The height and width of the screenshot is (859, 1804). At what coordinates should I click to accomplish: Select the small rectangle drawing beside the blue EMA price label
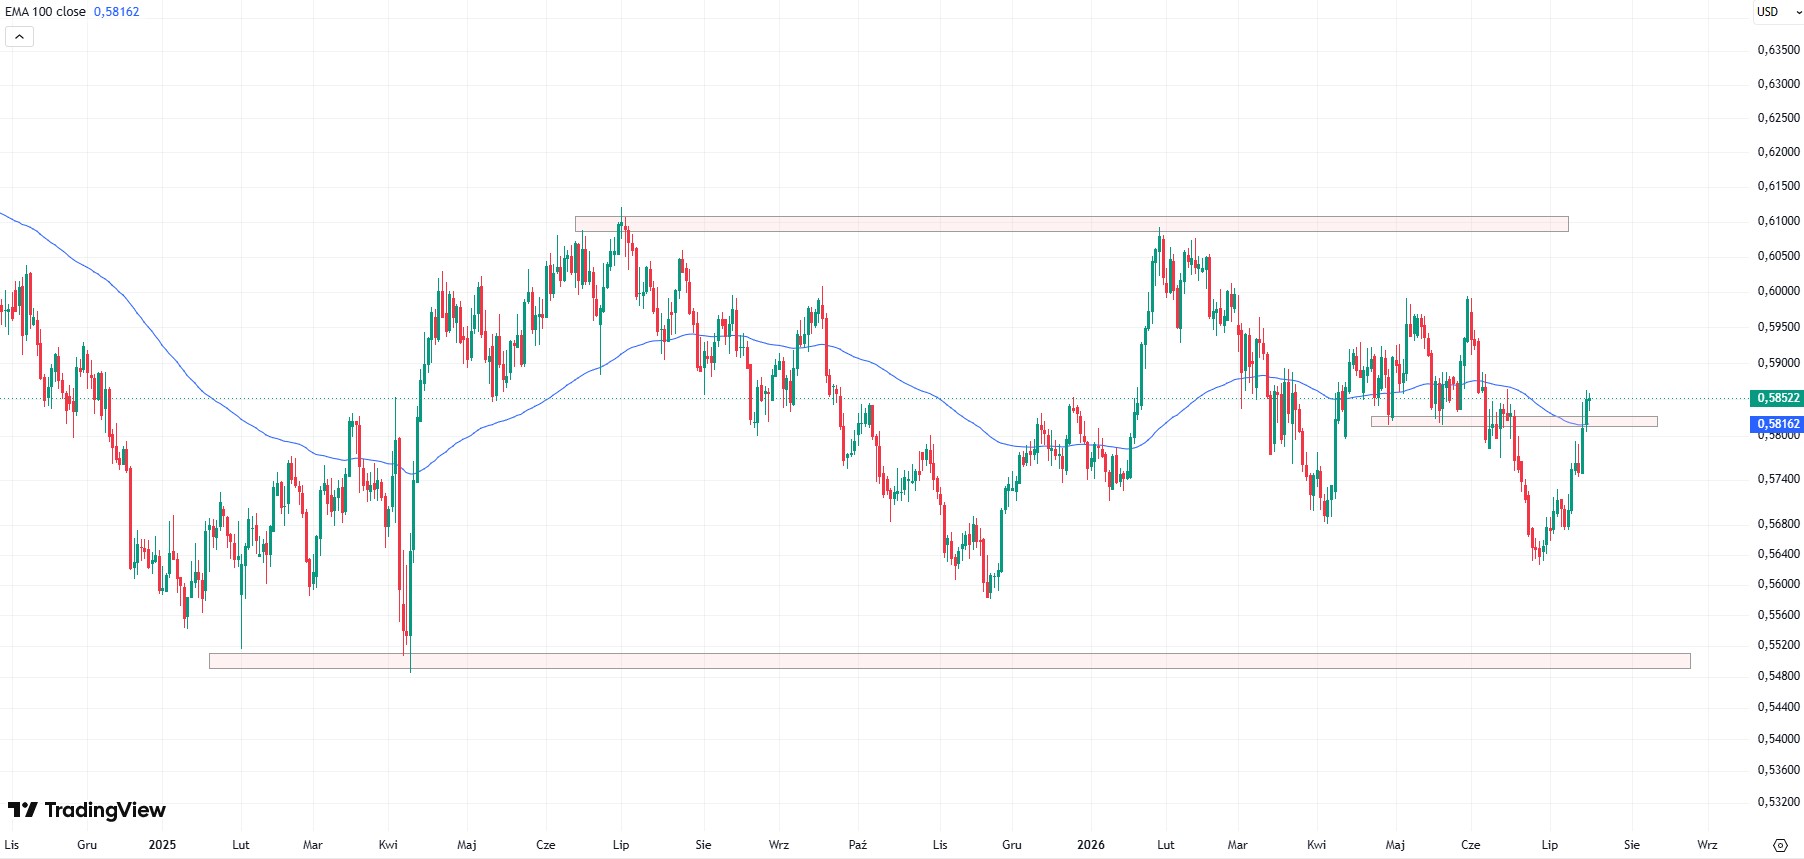tap(1513, 422)
